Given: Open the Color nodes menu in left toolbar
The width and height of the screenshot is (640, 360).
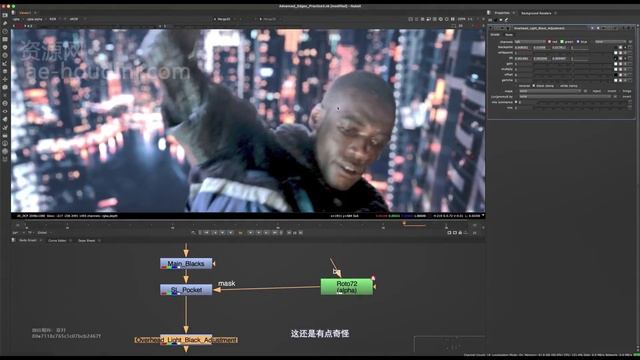Looking at the screenshot, I should coord(5,47).
